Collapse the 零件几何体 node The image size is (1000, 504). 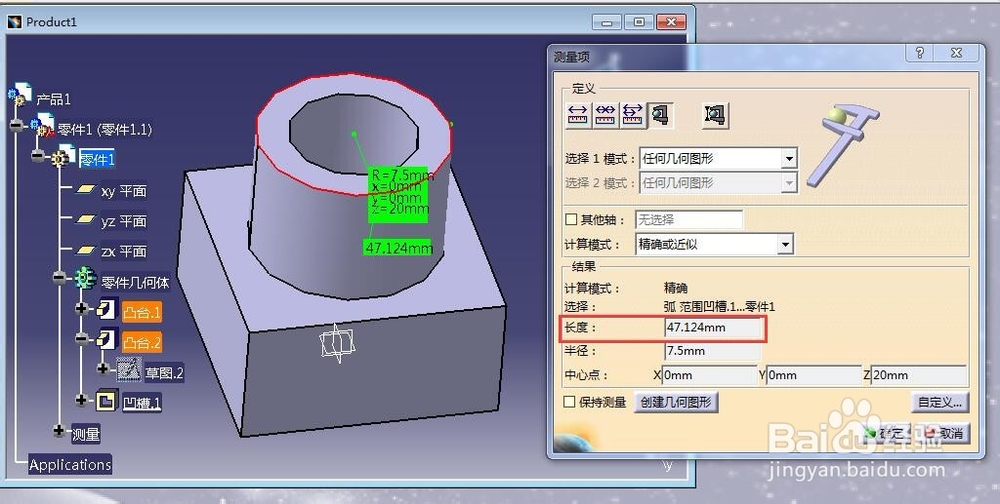[x=60, y=278]
